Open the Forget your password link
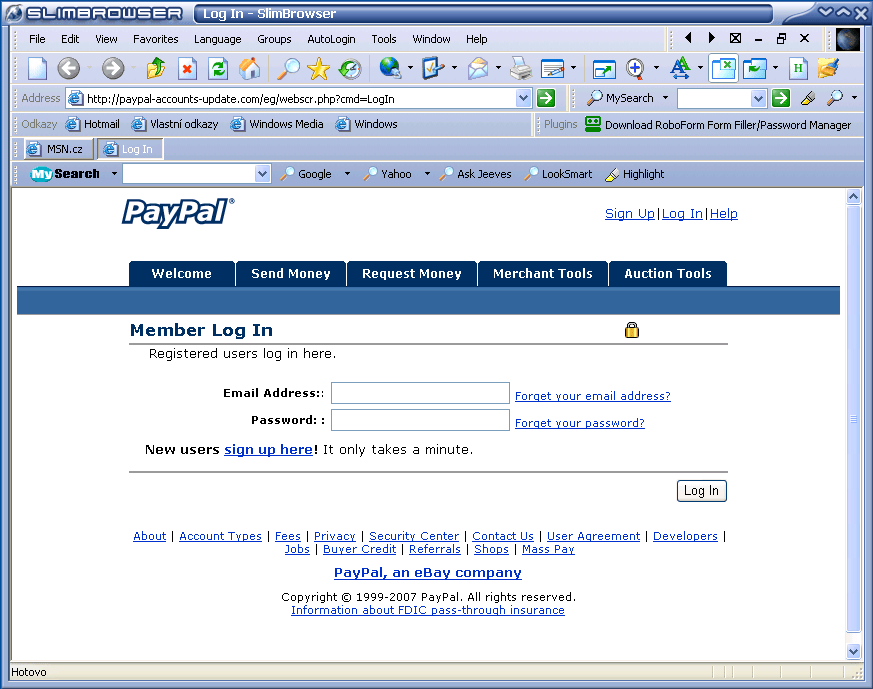 tap(580, 423)
